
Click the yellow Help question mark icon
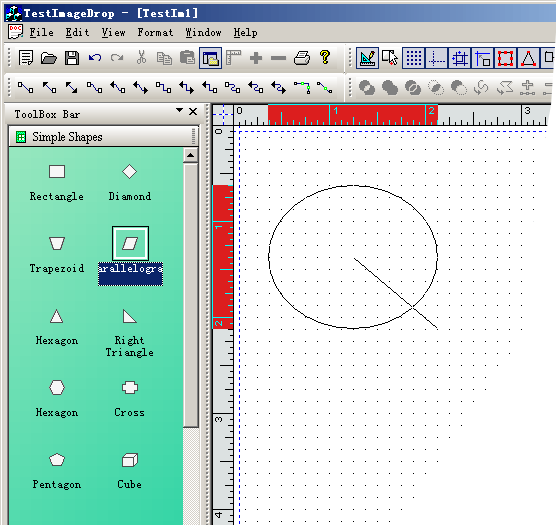click(325, 57)
